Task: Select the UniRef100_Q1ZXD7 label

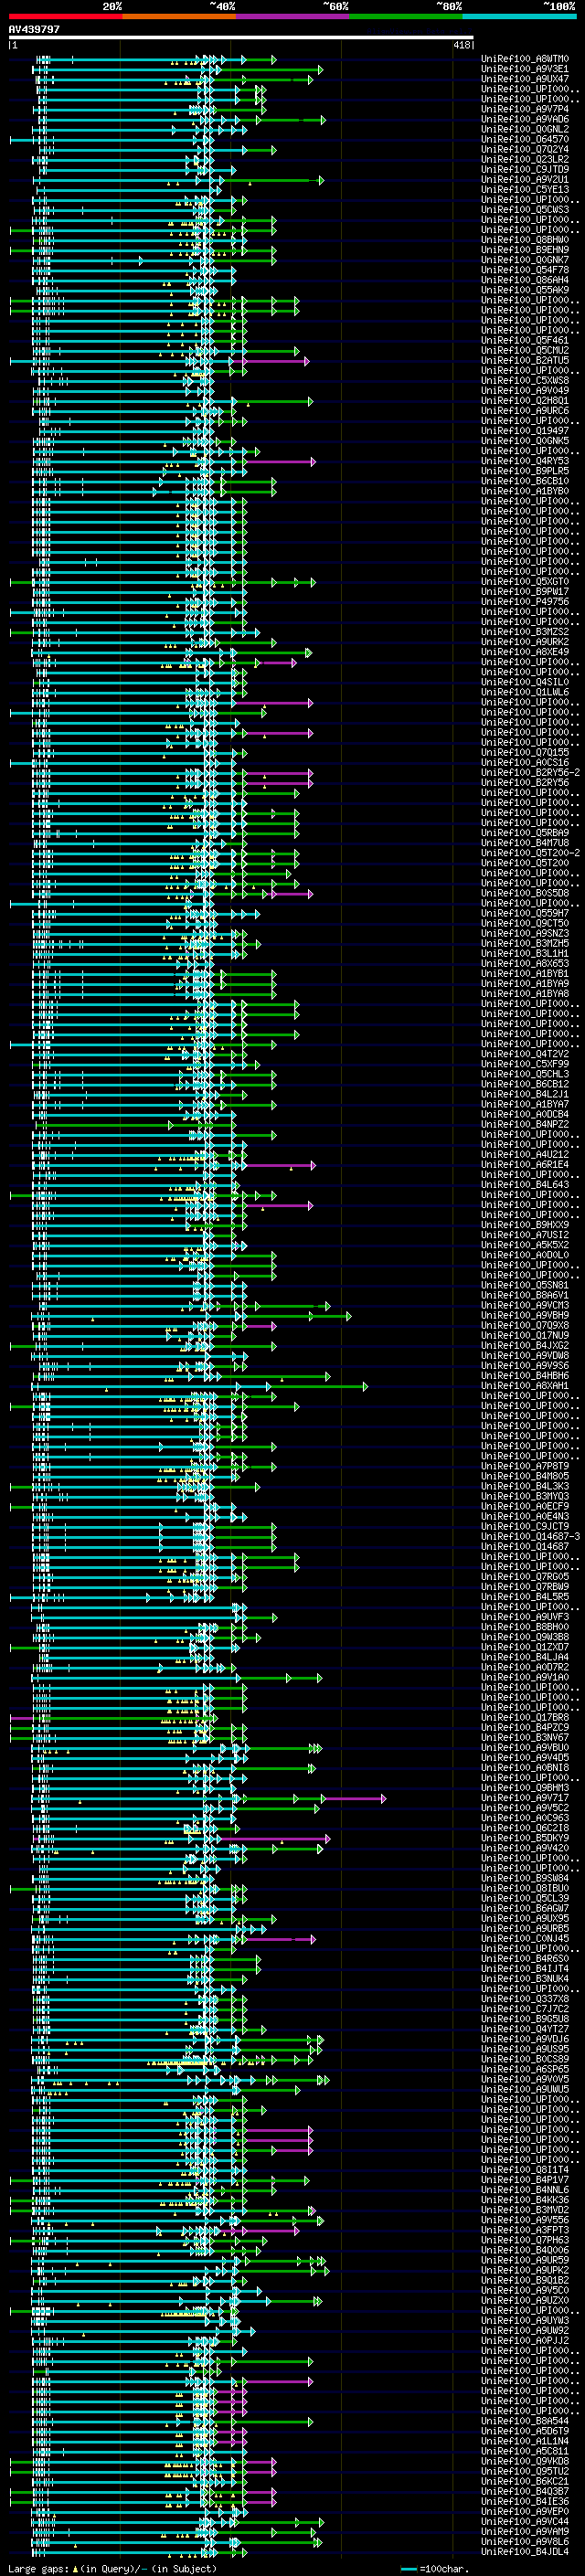Action: [525, 1647]
